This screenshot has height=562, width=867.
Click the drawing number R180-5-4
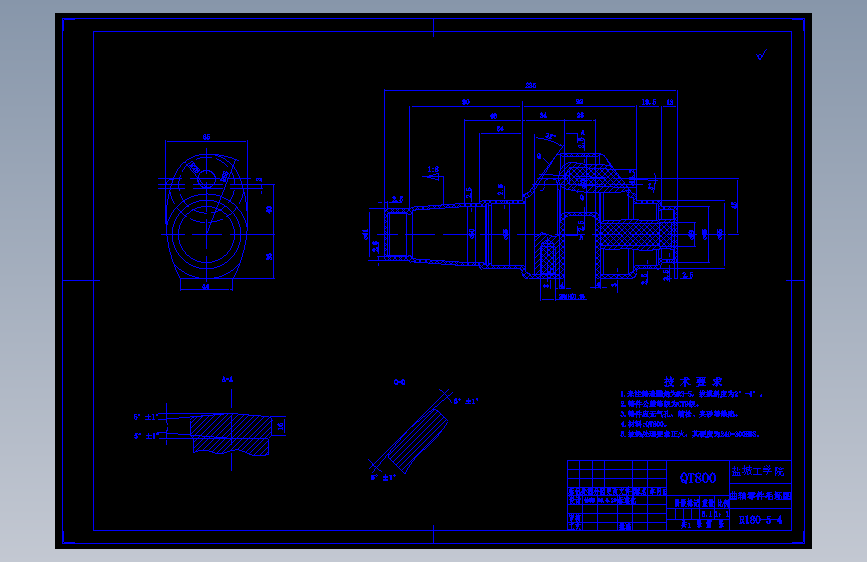tap(760, 520)
